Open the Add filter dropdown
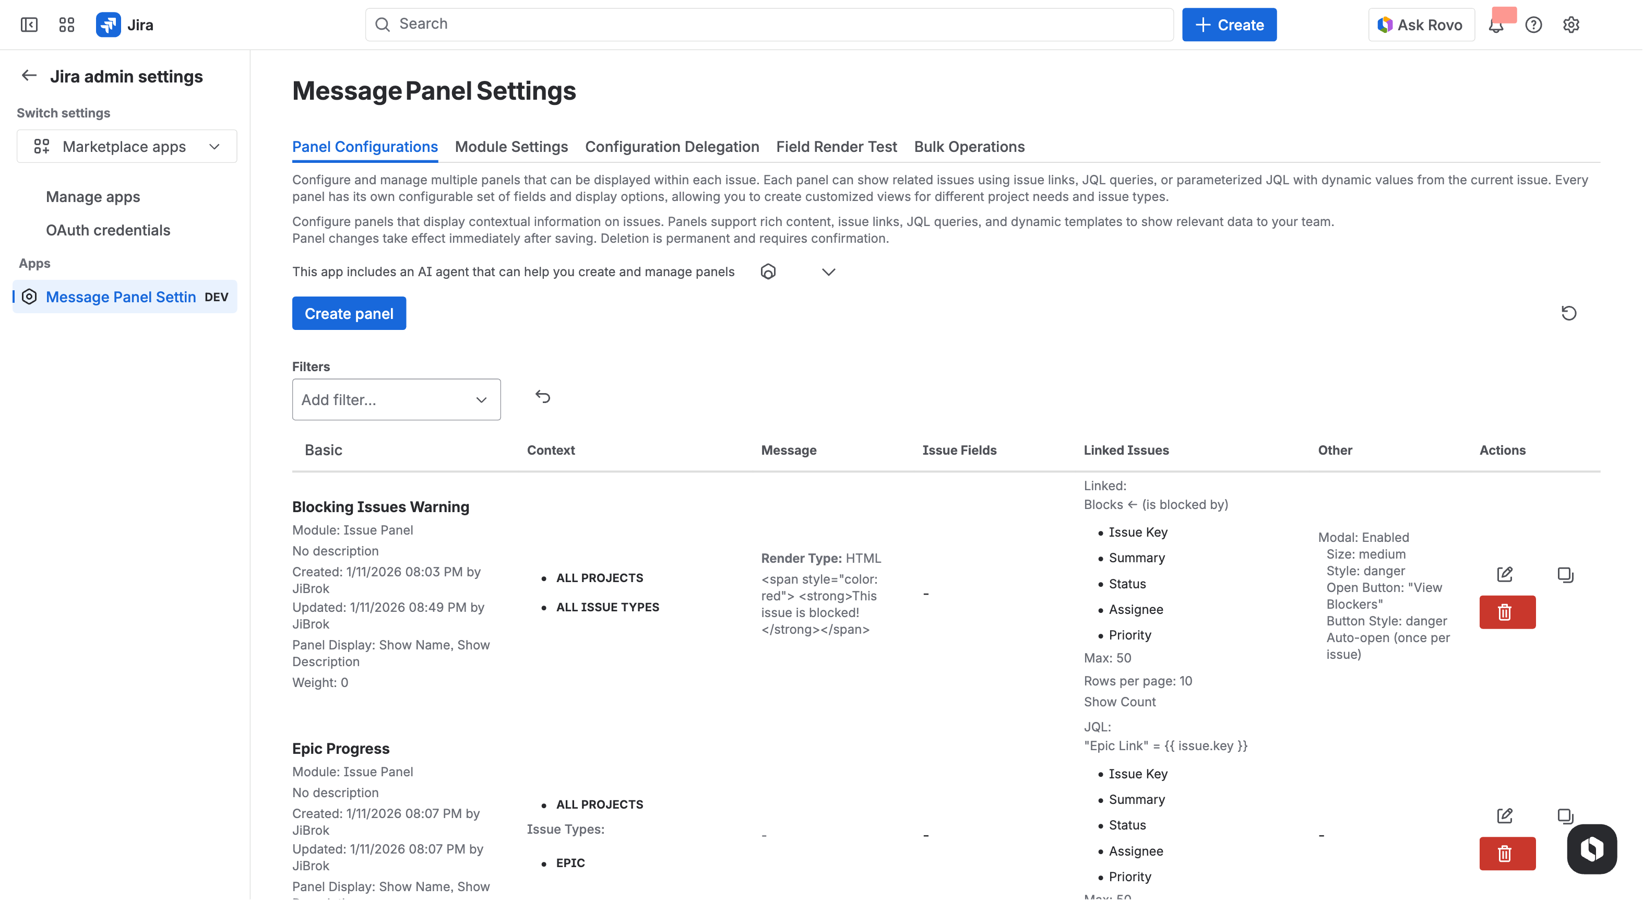Screen dimensions: 1643x900 396,399
